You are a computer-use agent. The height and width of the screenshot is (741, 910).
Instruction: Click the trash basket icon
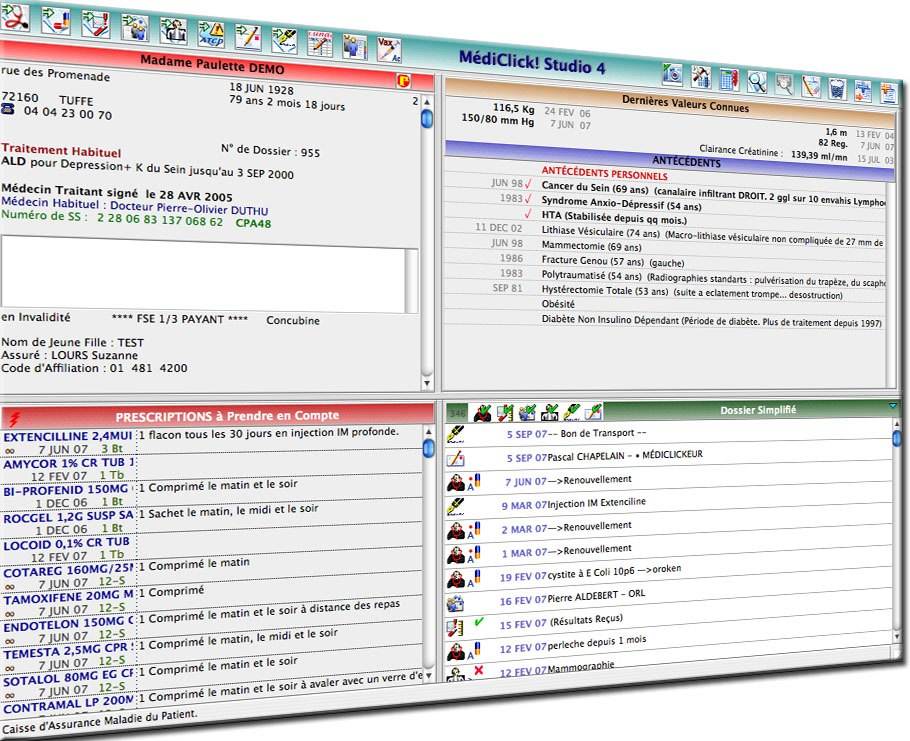[x=837, y=90]
